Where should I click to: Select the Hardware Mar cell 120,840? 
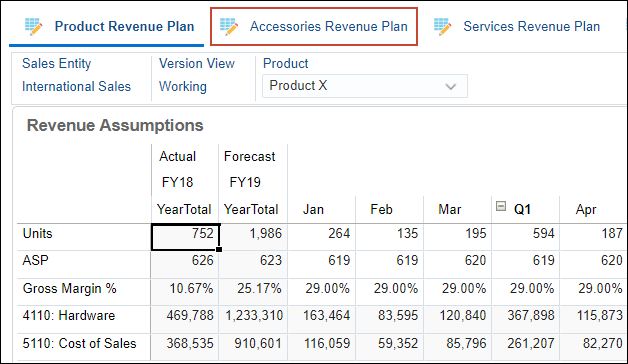[458, 320]
